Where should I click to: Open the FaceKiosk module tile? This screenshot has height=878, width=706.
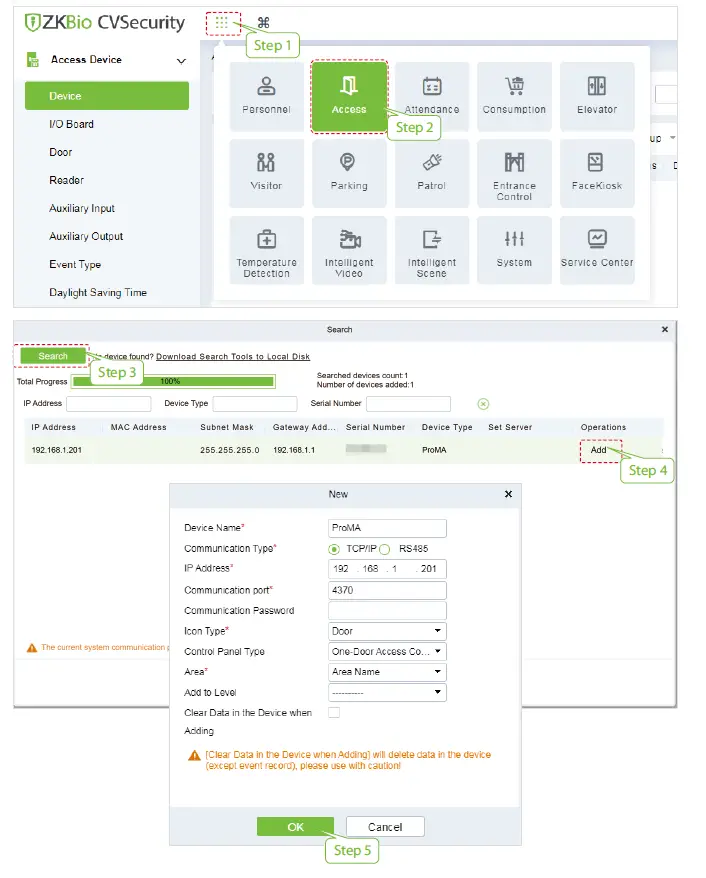(597, 173)
